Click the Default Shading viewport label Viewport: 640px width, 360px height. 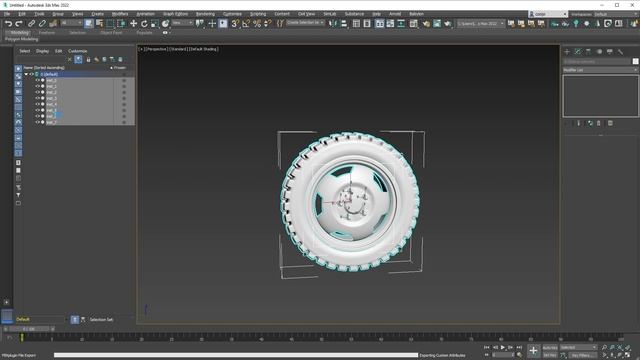pyautogui.click(x=204, y=49)
